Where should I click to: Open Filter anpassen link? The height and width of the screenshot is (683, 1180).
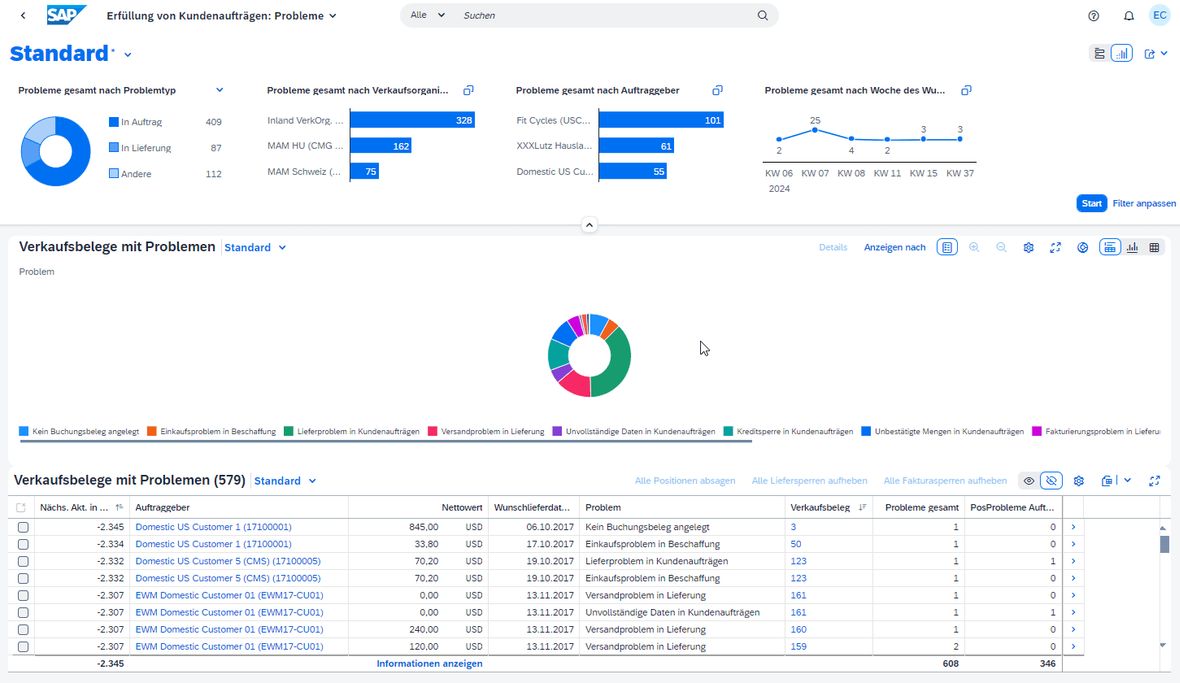pyautogui.click(x=1143, y=203)
